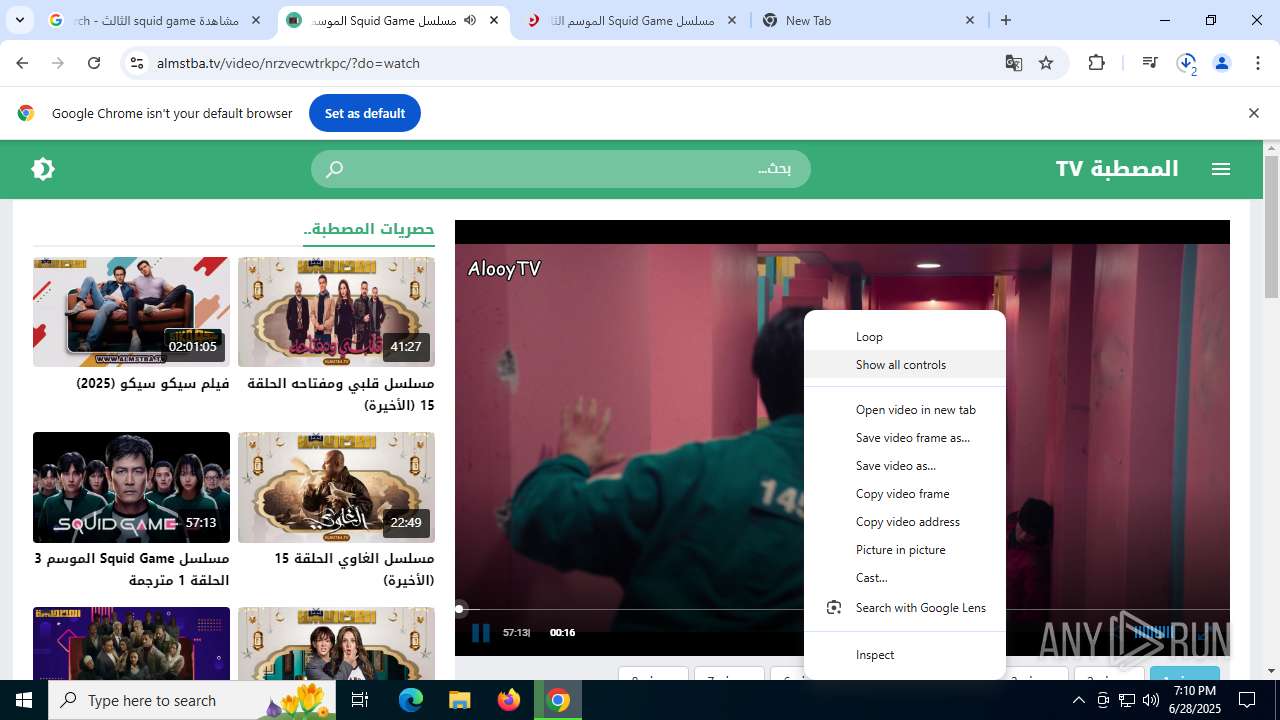Focus the green site search field
1280x720 pixels.
(x=561, y=169)
